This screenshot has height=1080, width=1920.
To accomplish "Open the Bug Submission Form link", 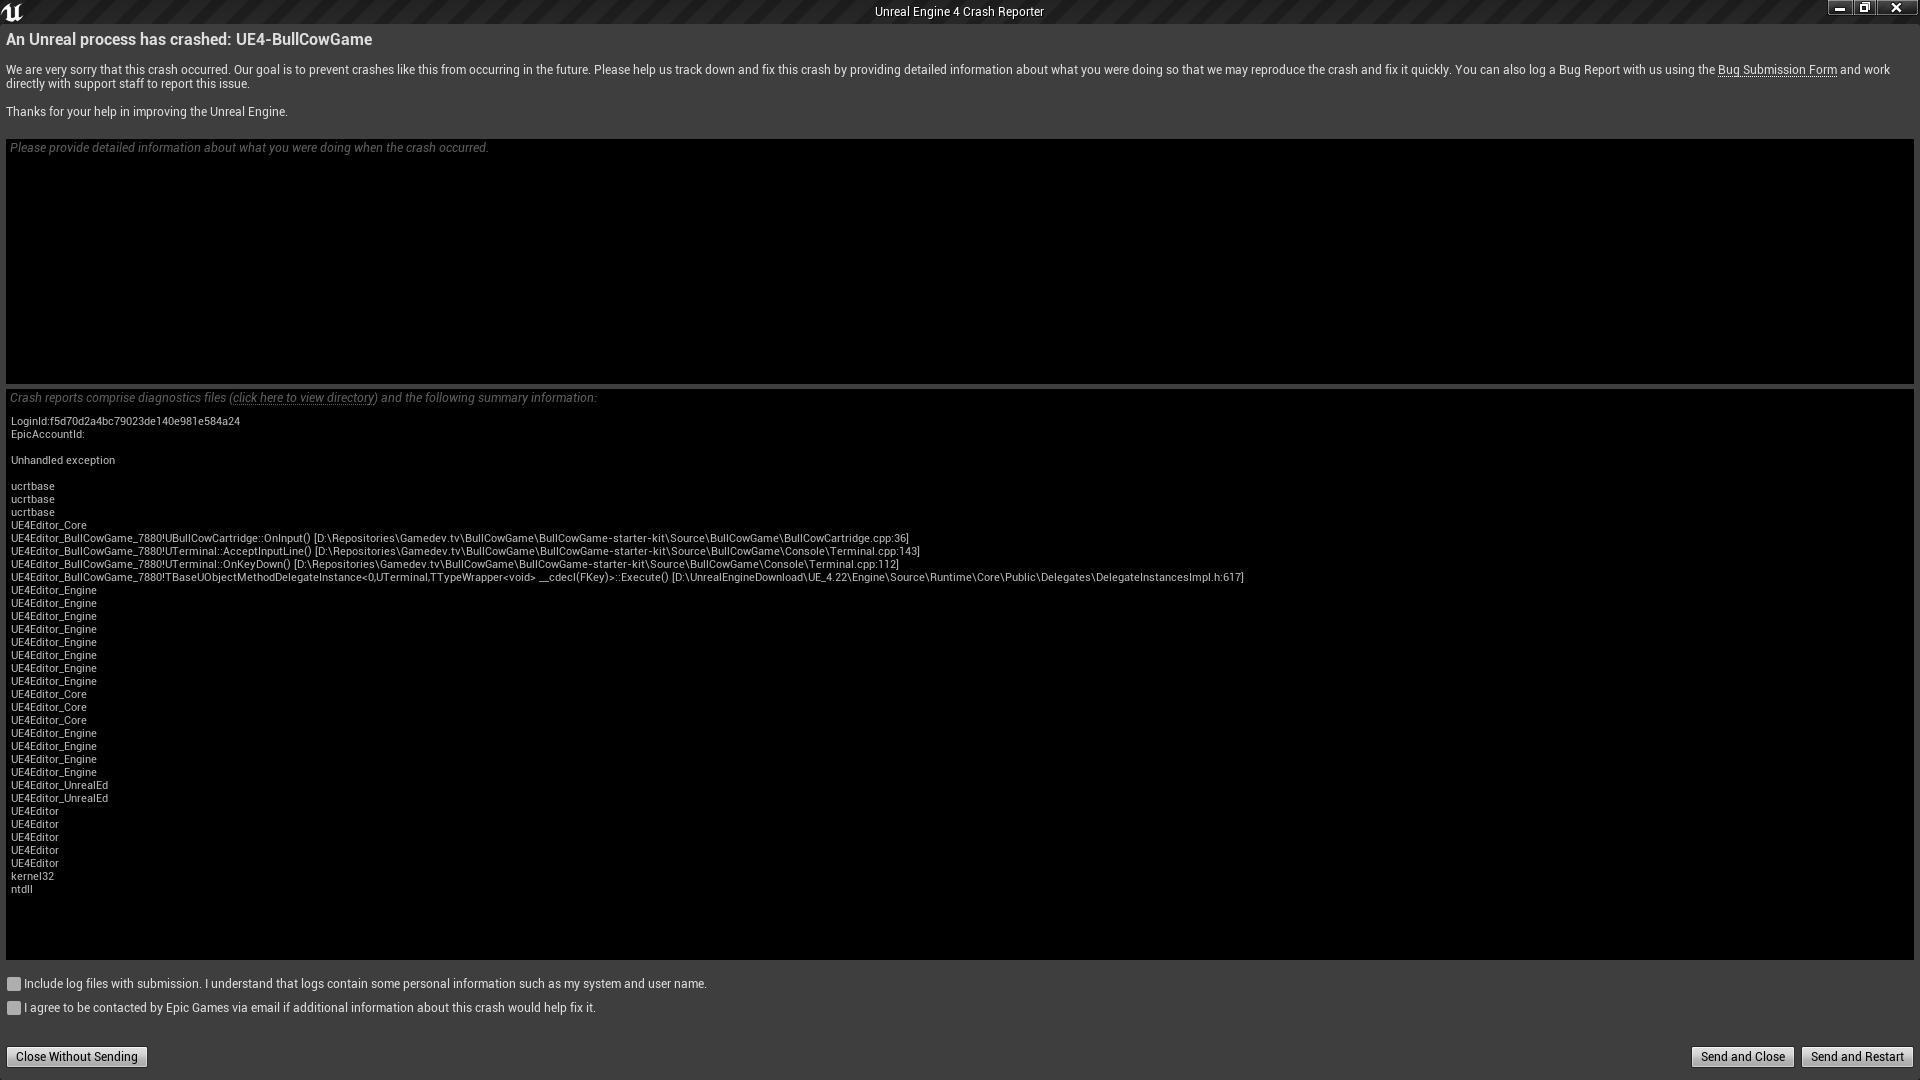I will 1776,69.
